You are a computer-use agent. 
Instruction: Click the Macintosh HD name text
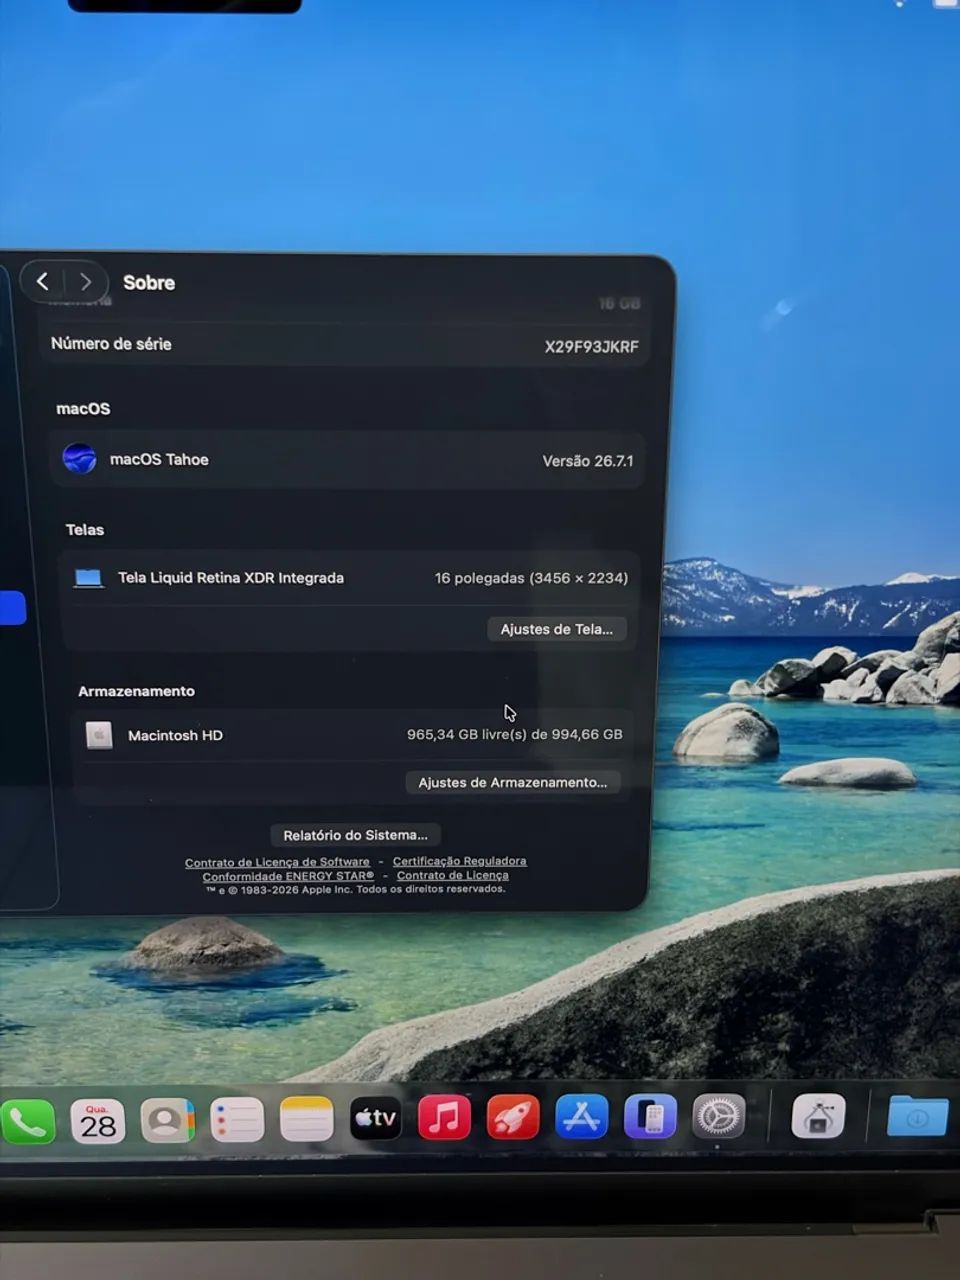click(x=175, y=735)
